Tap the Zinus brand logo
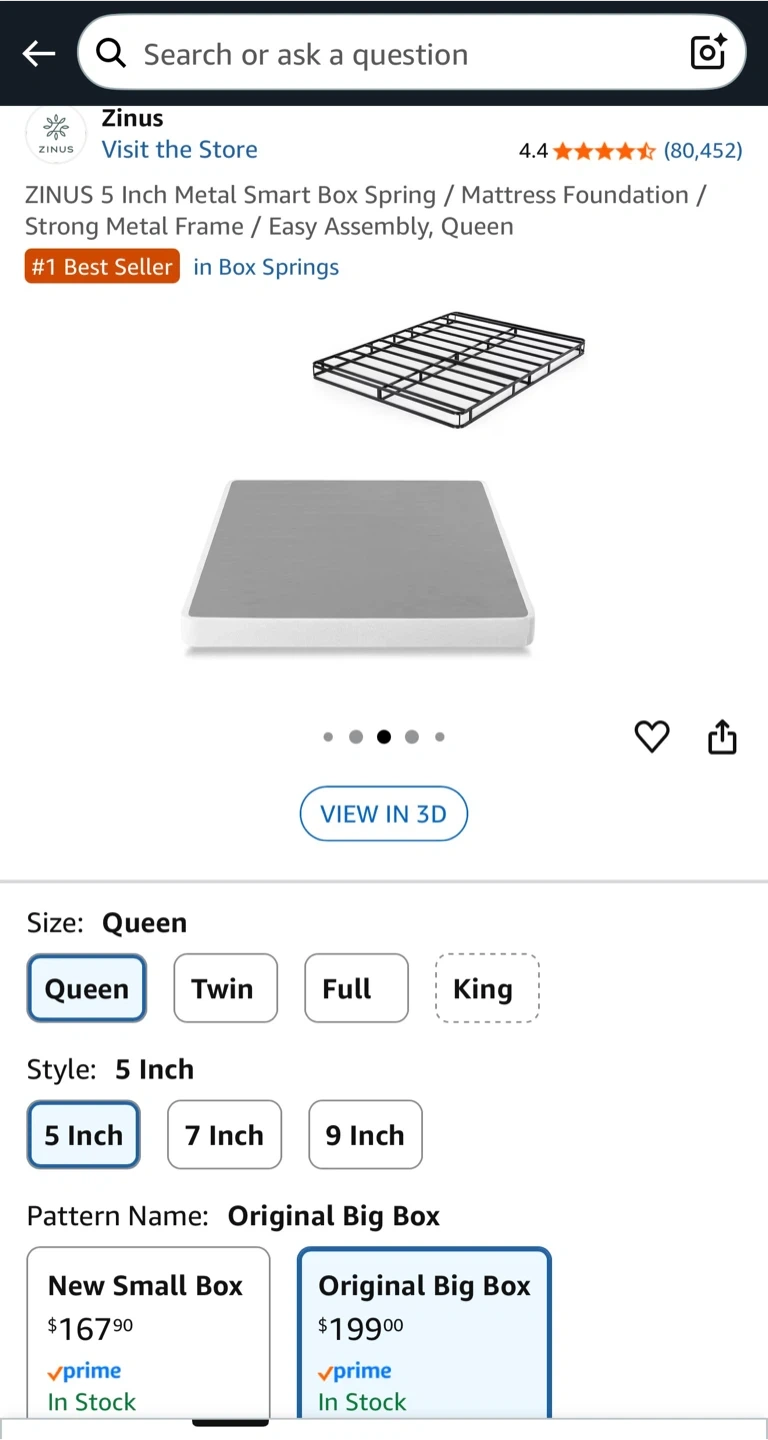The width and height of the screenshot is (768, 1440). pos(56,136)
